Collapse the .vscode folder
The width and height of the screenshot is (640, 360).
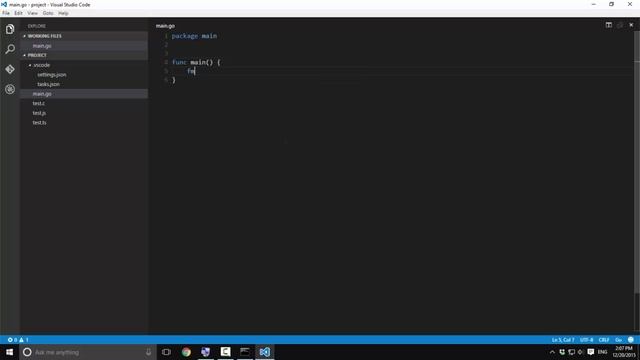click(x=30, y=65)
